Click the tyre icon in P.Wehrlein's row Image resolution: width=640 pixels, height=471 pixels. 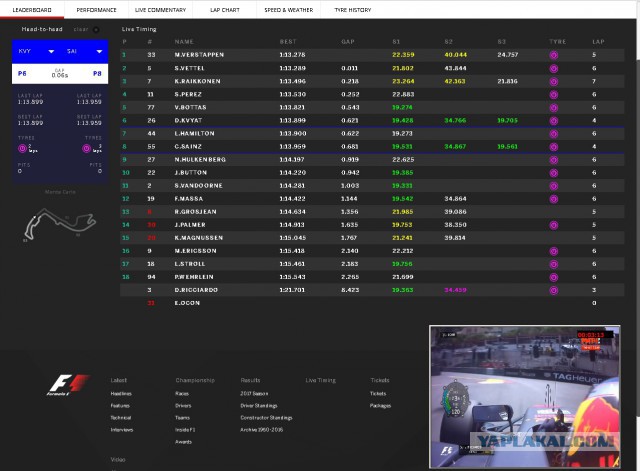coord(553,277)
